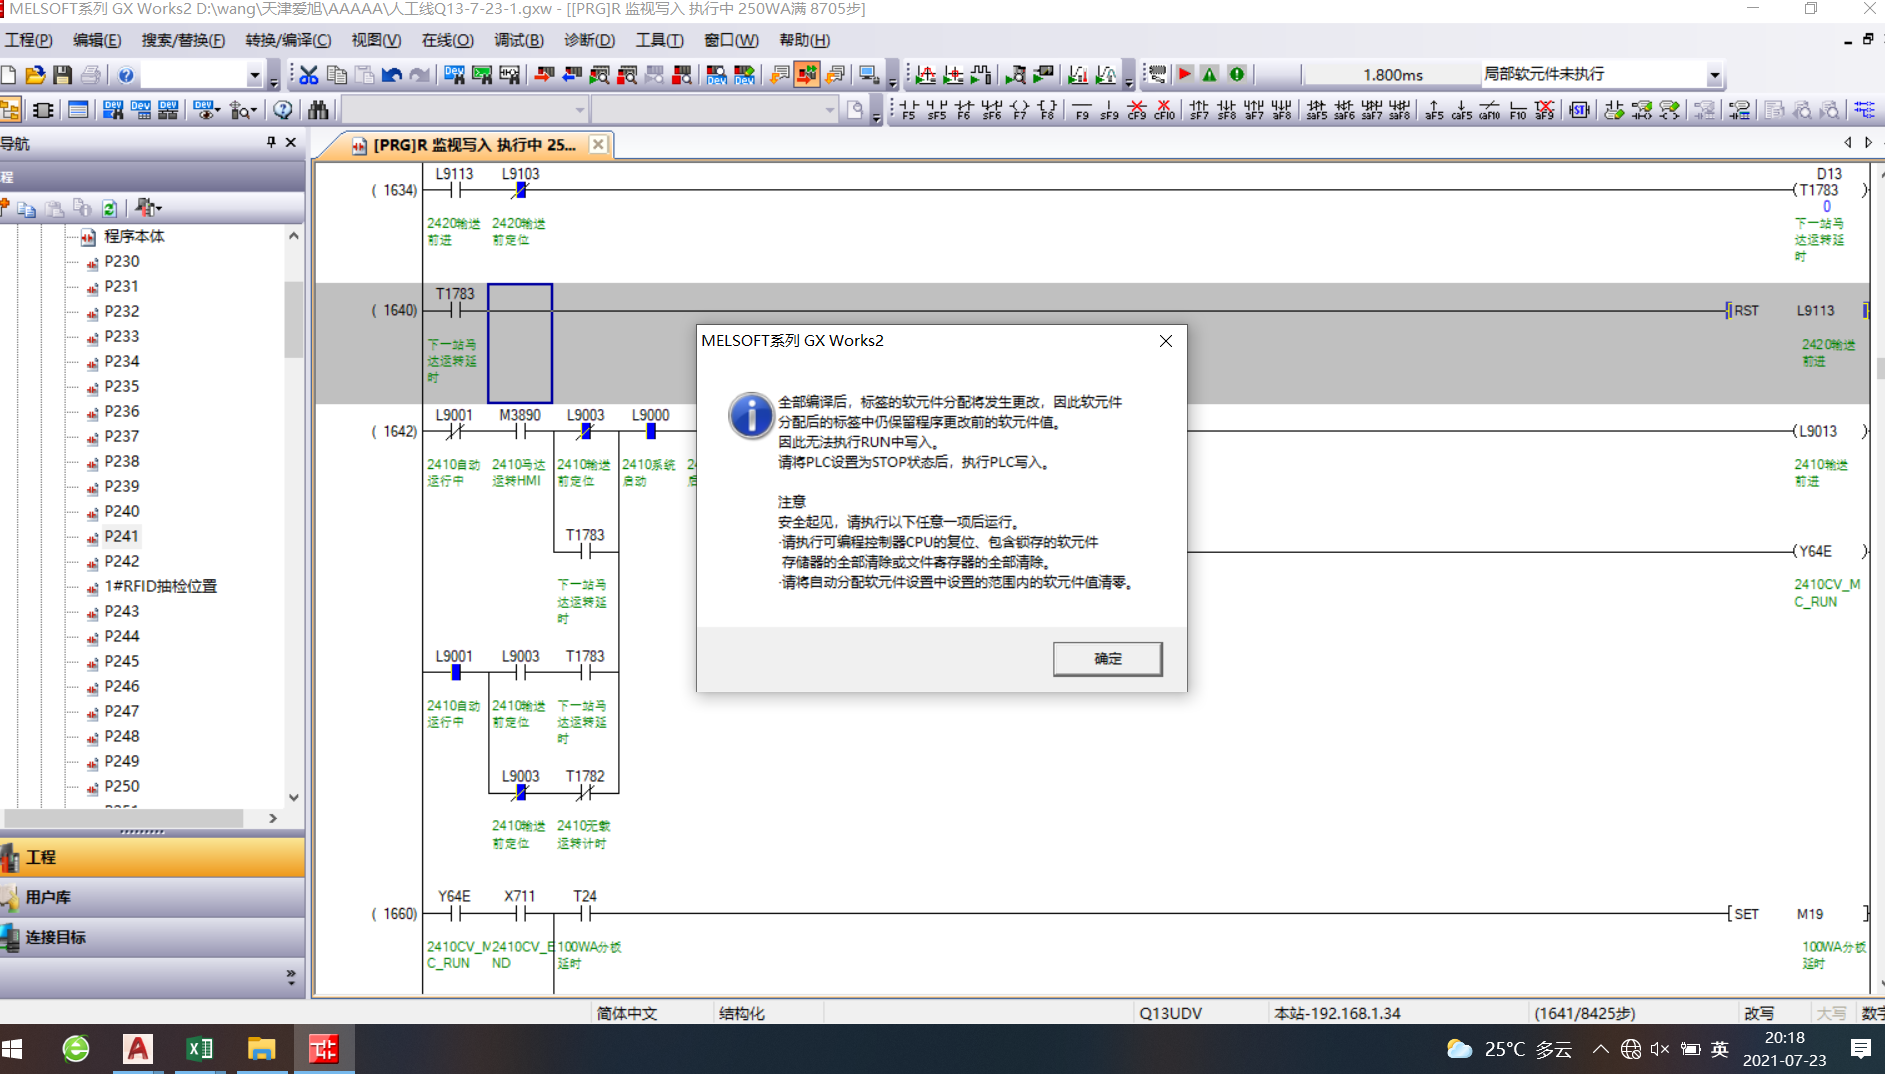1885x1074 pixels.
Task: Toggle the highlighted monitor write mode icon
Action: [x=806, y=75]
